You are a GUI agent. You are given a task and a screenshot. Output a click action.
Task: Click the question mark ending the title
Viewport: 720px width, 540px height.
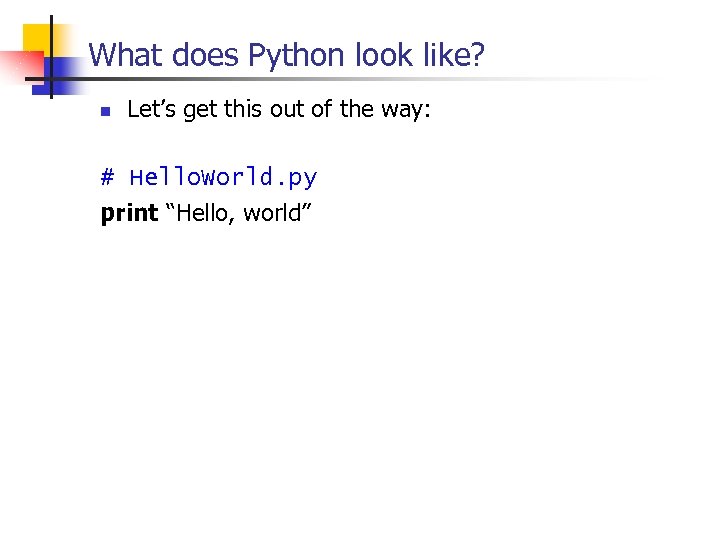point(475,55)
